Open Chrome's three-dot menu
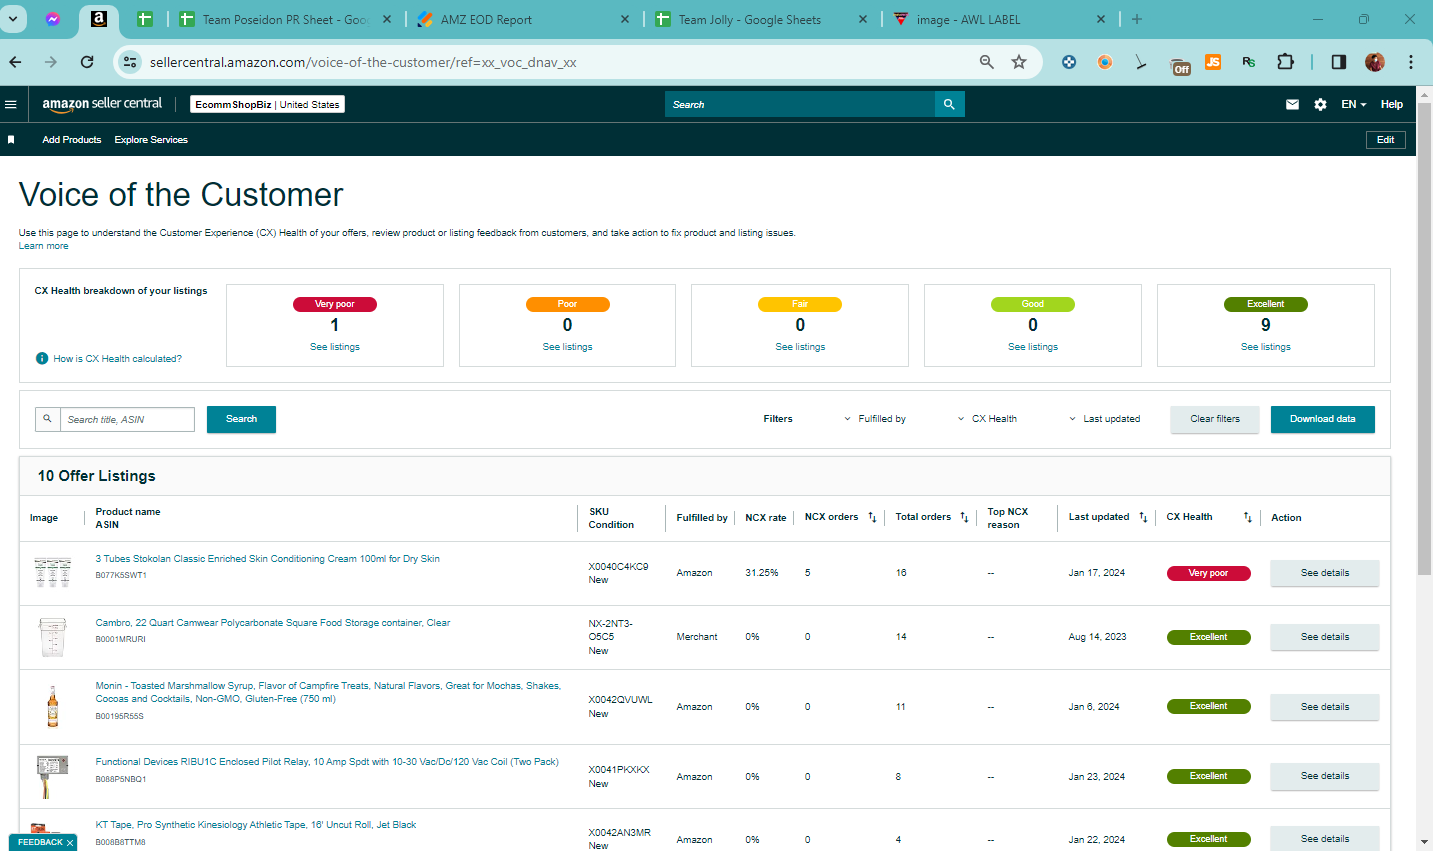 pyautogui.click(x=1411, y=62)
